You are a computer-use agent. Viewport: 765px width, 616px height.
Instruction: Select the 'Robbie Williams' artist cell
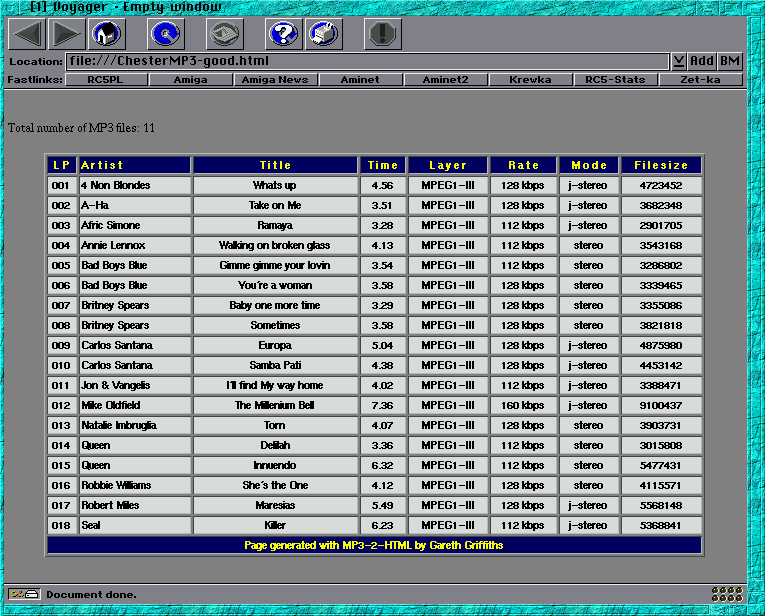135,485
